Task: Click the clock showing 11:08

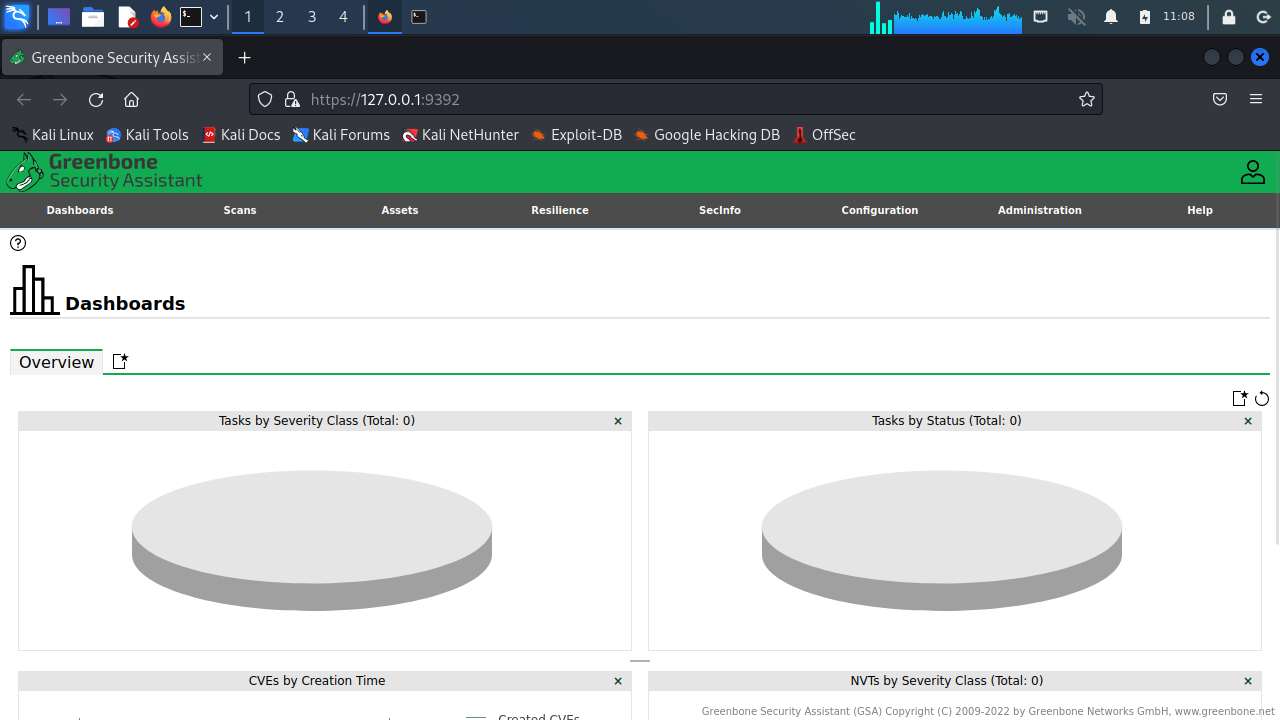Action: pos(1180,17)
